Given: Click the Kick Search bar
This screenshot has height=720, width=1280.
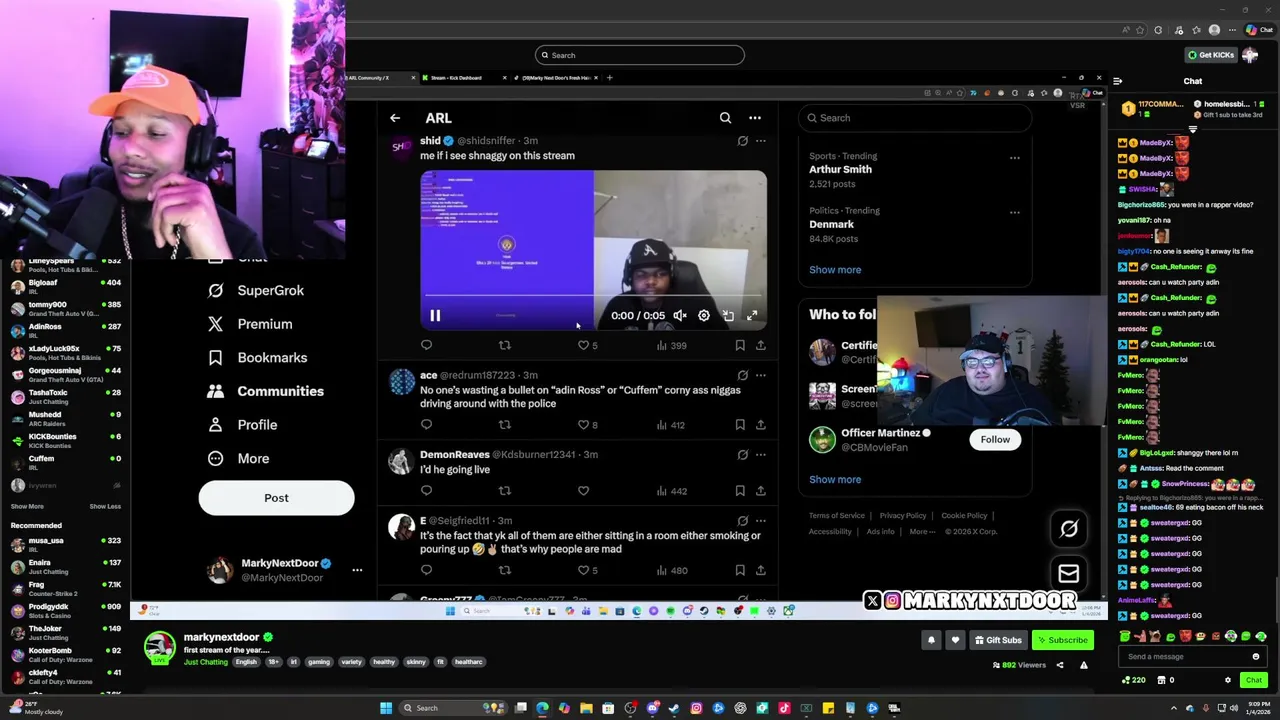Looking at the screenshot, I should tap(640, 55).
